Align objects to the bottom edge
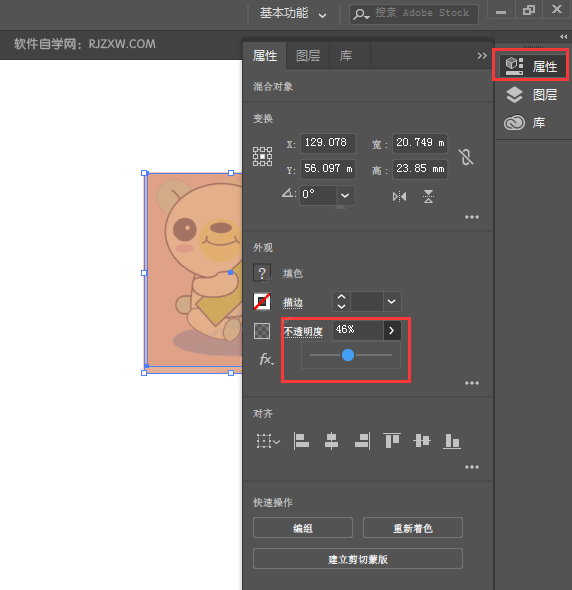 coord(452,441)
